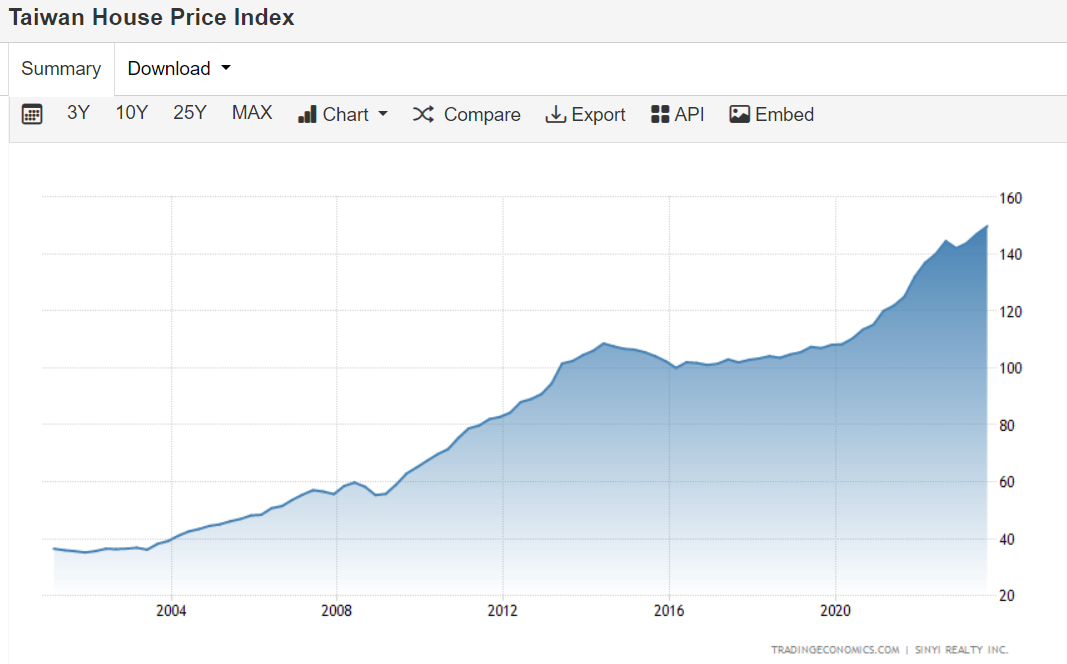Select the 25Y time range
The height and width of the screenshot is (664, 1067).
[189, 113]
